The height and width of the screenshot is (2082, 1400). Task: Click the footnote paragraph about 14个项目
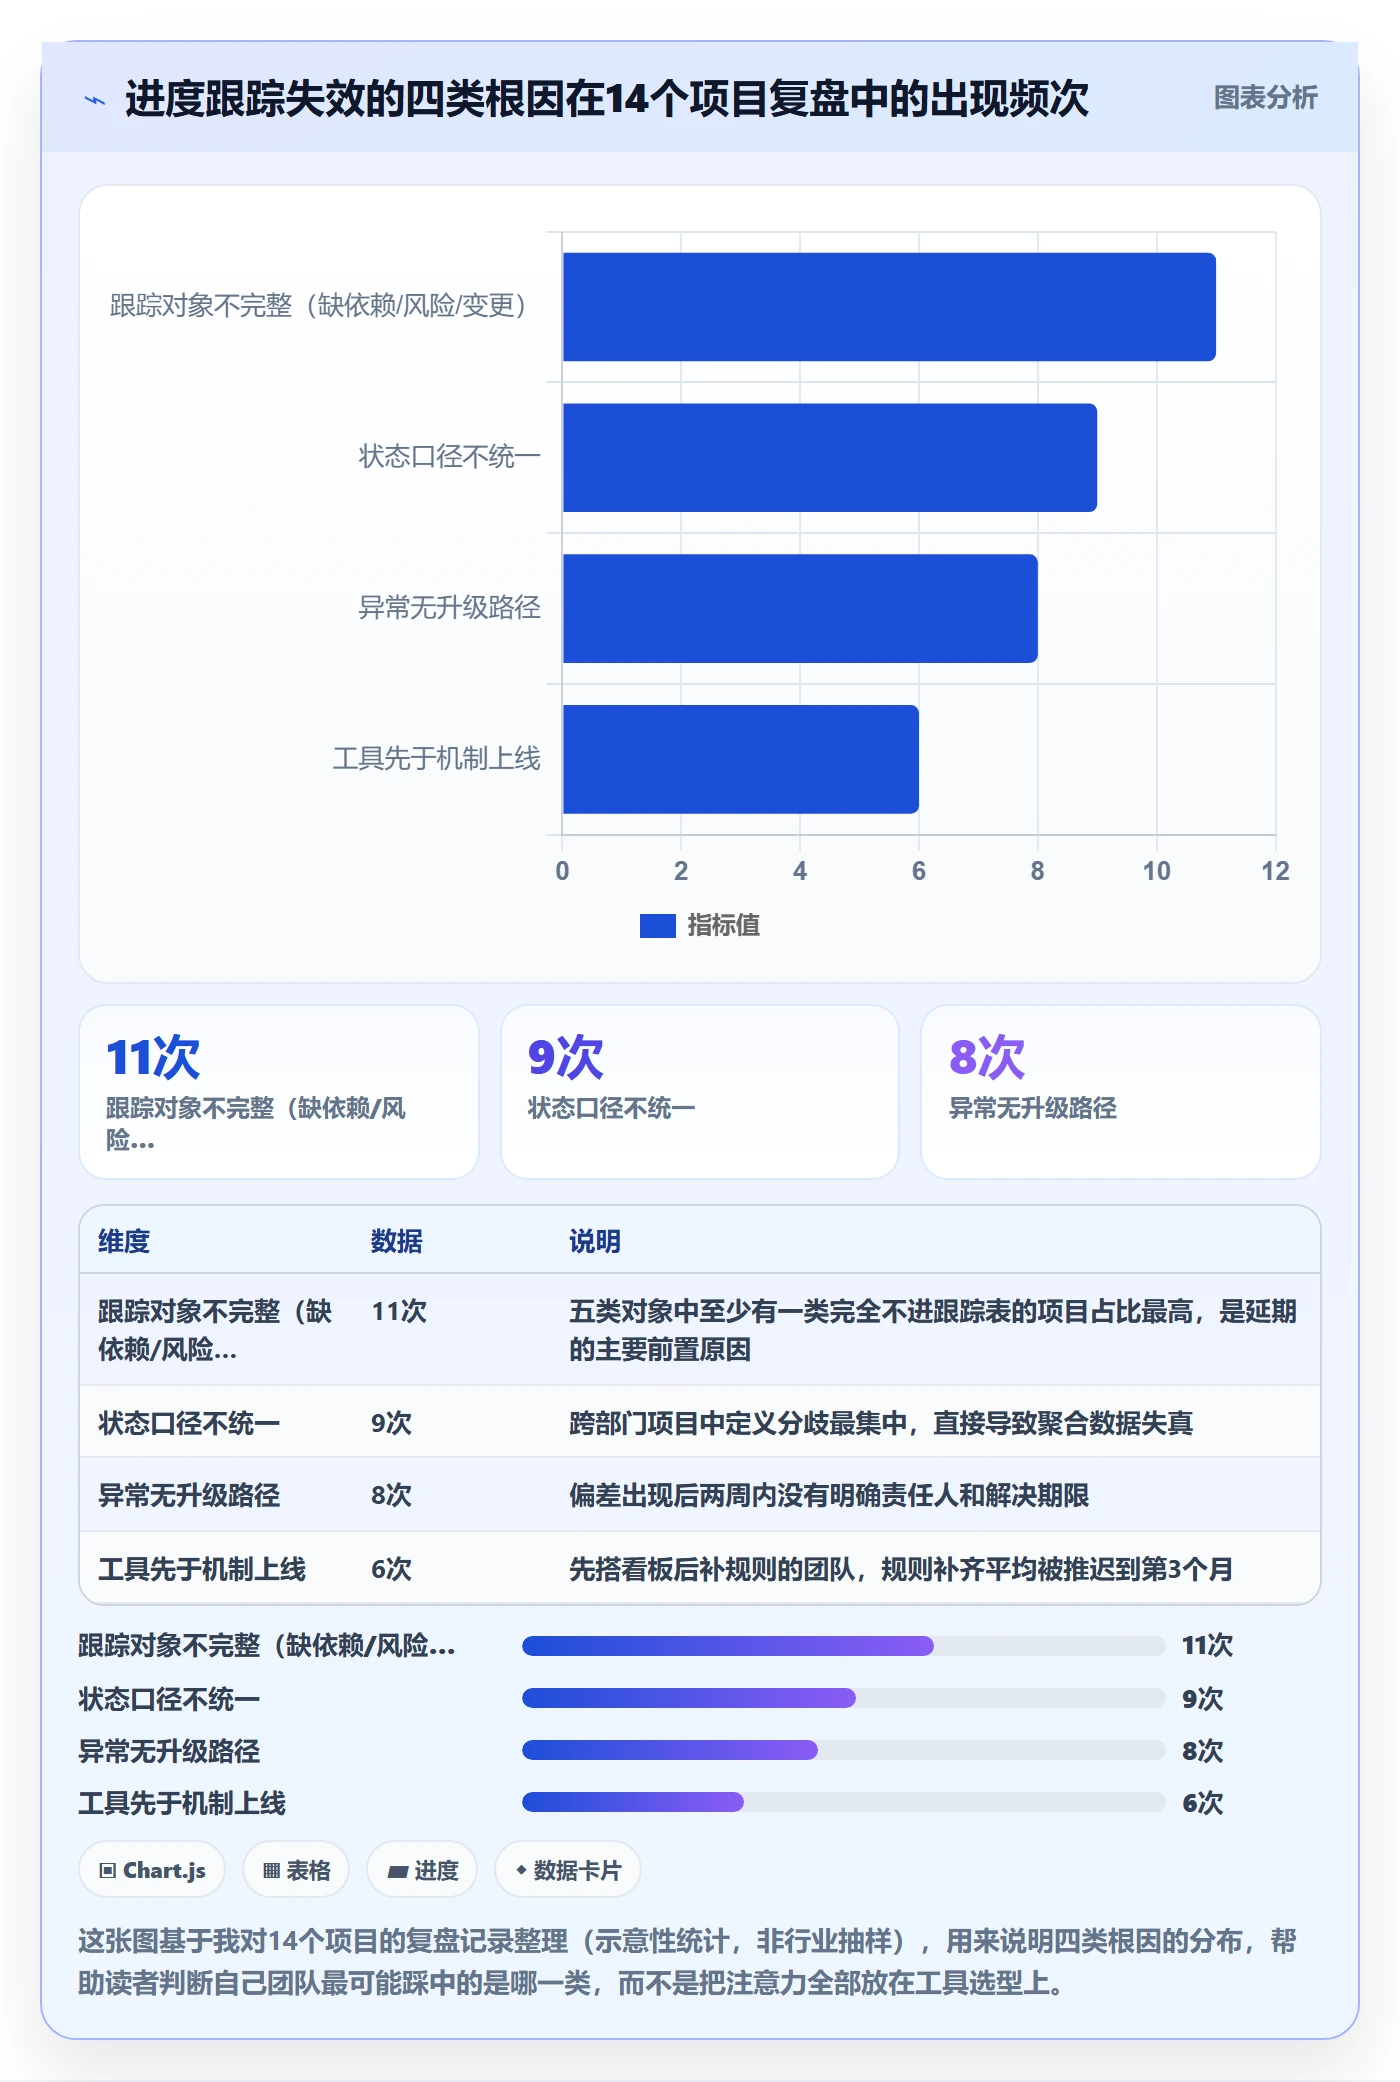[x=687, y=1962]
